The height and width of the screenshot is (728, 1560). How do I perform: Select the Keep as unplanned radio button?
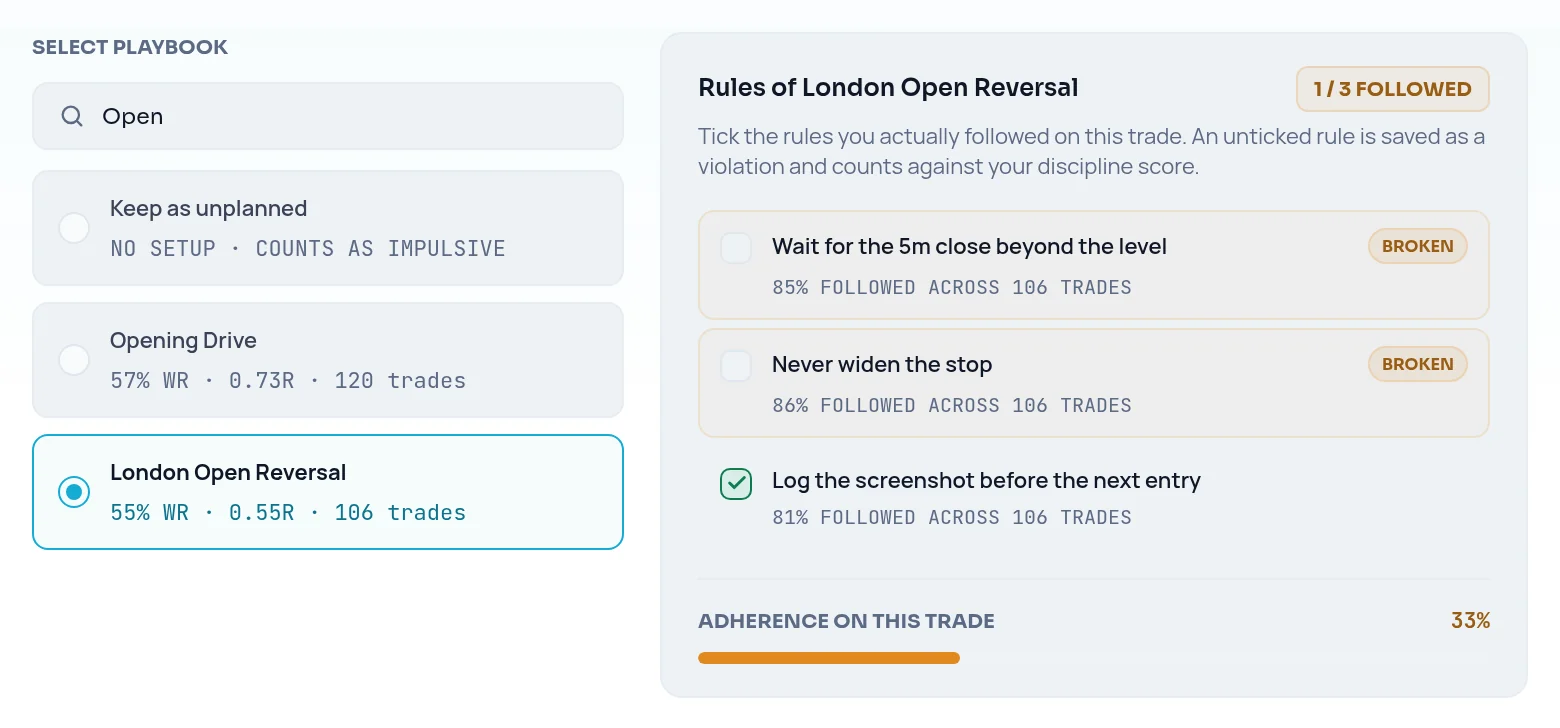tap(74, 228)
